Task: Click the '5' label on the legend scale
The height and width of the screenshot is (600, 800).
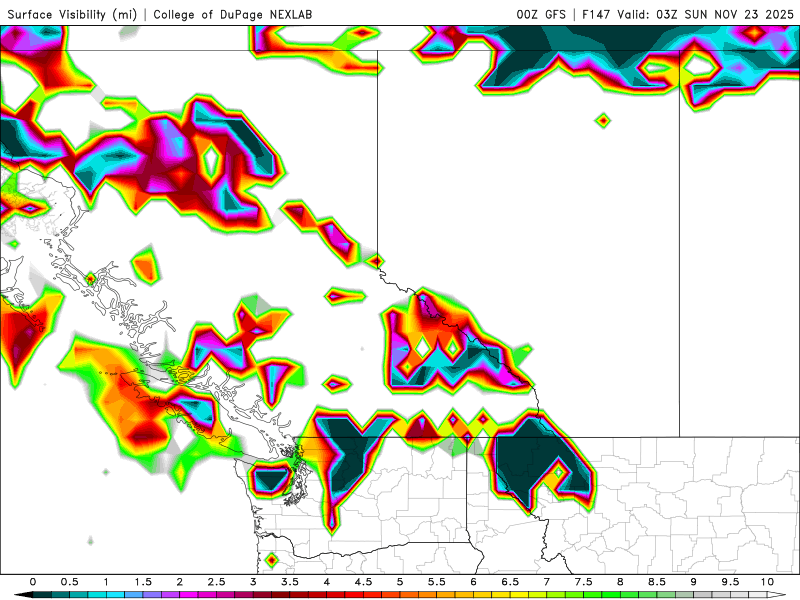Action: [x=400, y=582]
